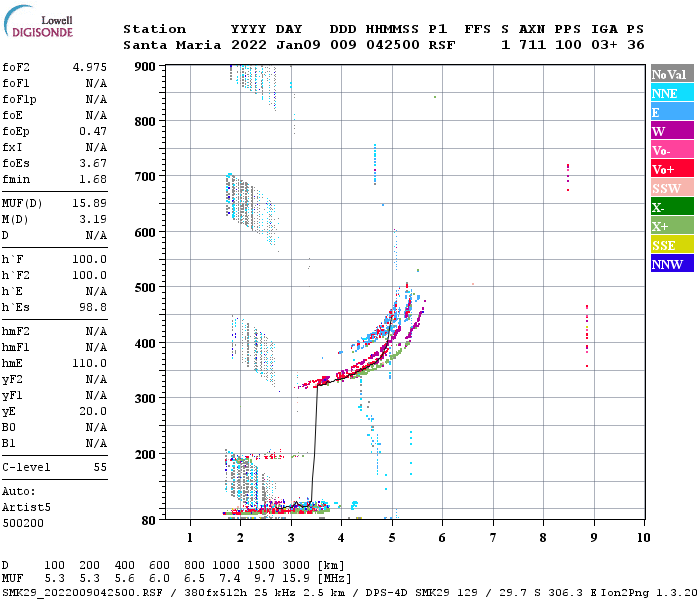Select the B0 parameter label
The image size is (700, 600).
click(9, 428)
